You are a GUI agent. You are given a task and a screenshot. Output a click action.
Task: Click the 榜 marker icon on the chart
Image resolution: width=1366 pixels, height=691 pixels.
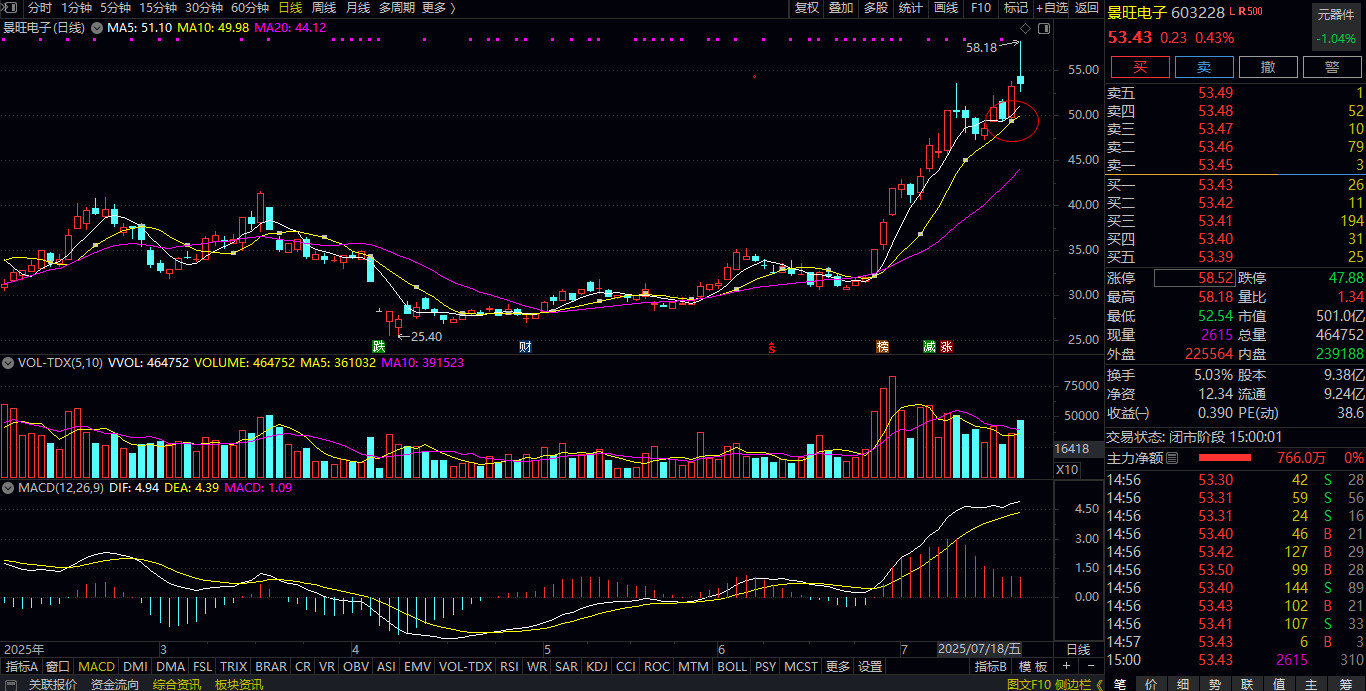pyautogui.click(x=883, y=347)
